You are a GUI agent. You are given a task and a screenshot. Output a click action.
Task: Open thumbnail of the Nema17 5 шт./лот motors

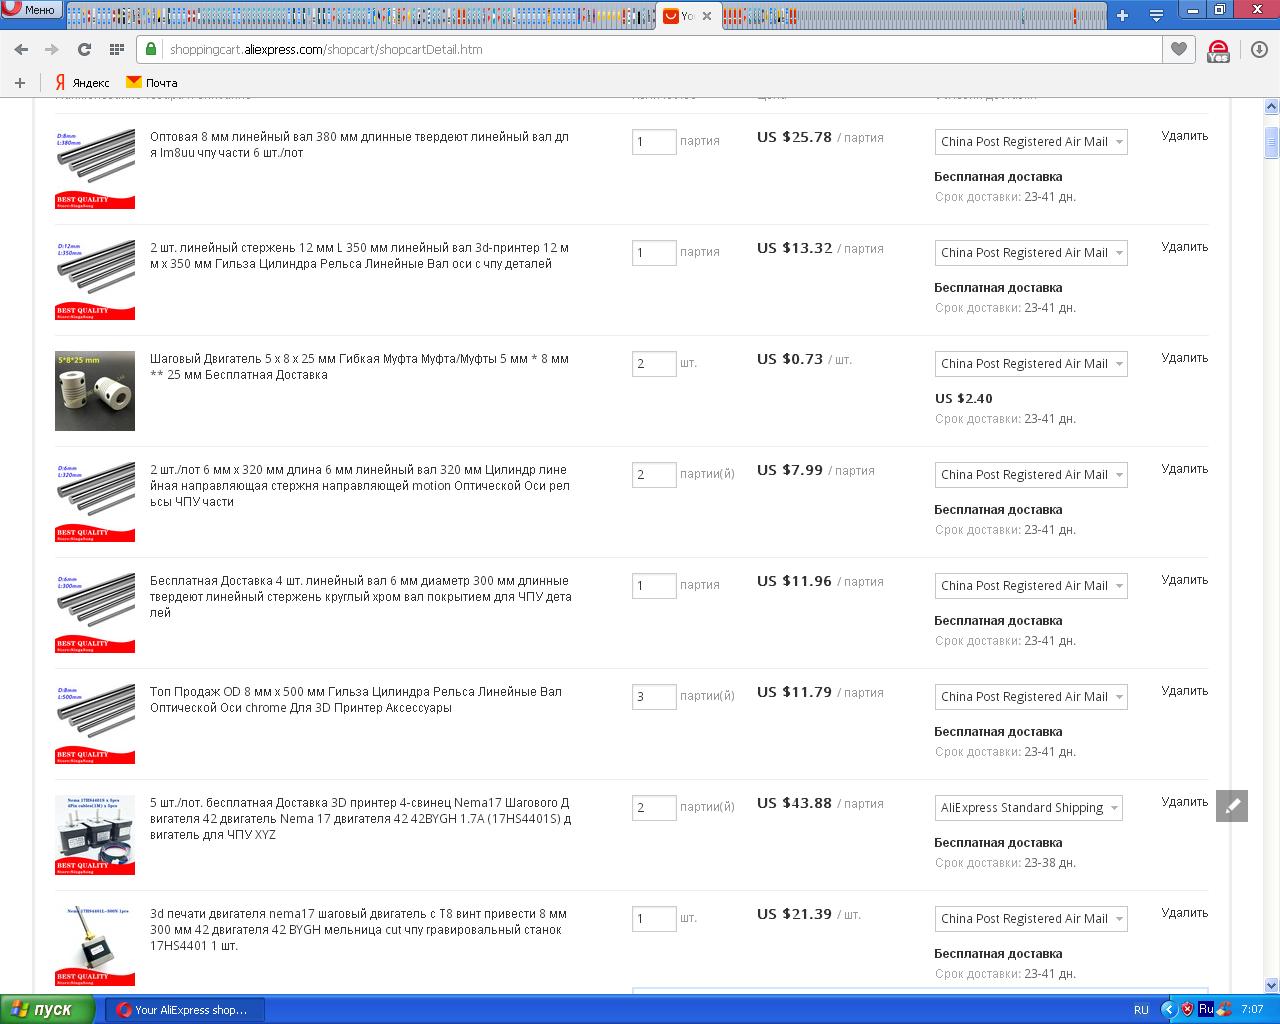pyautogui.click(x=95, y=835)
